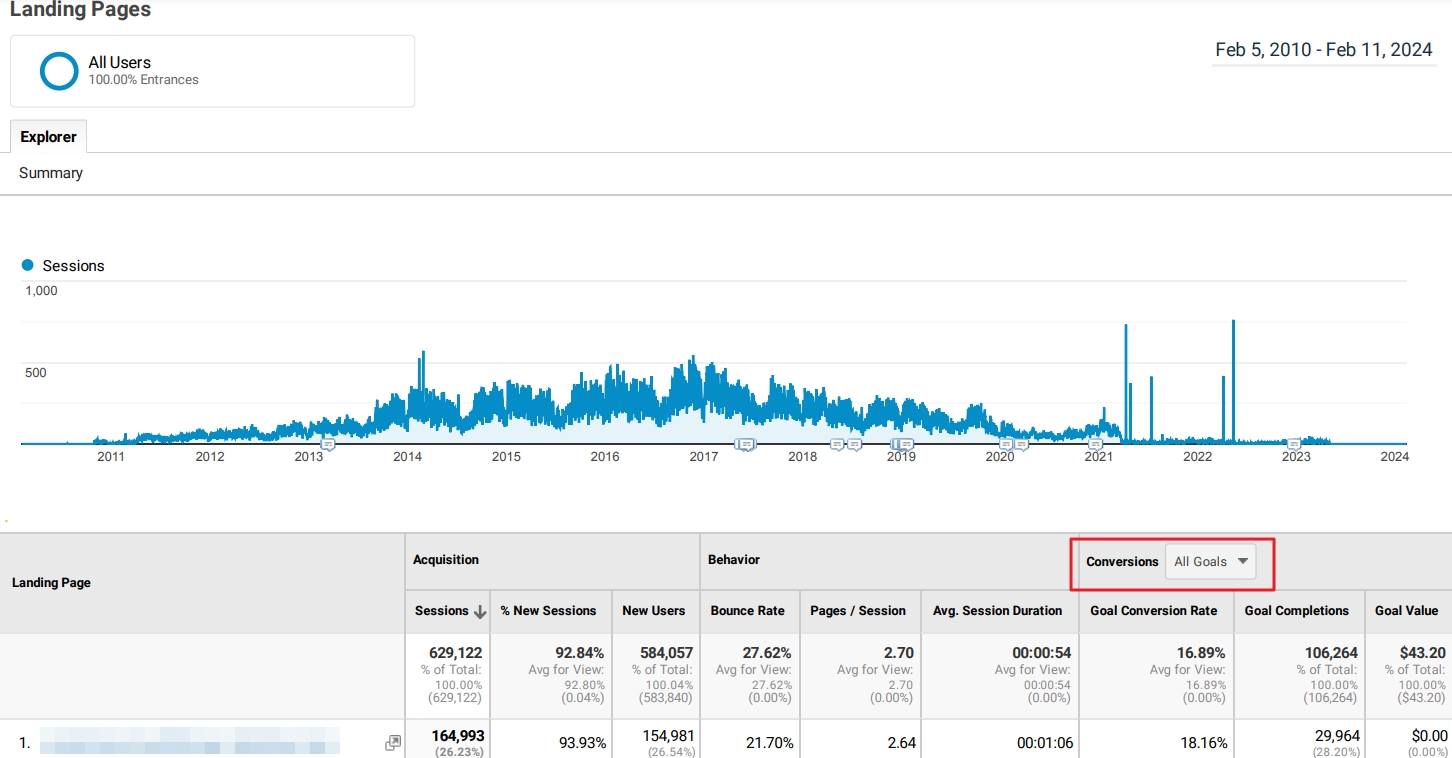Click the Sessions sort arrow in the column header
Screen dimensions: 1452x758
pyautogui.click(x=480, y=611)
